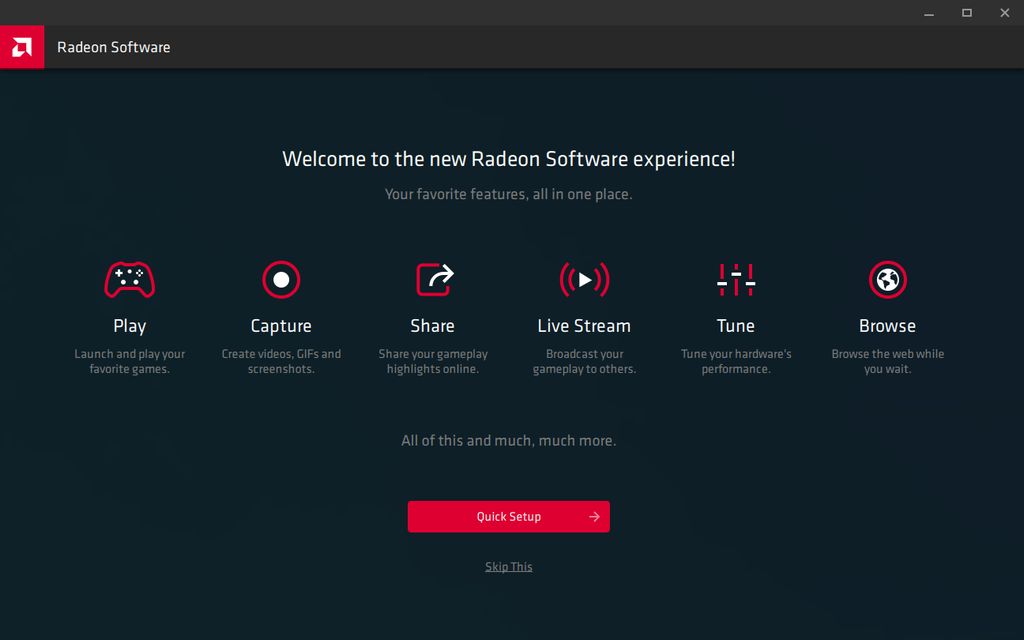
Task: Minimize the Radeon Software window
Action: (929, 13)
